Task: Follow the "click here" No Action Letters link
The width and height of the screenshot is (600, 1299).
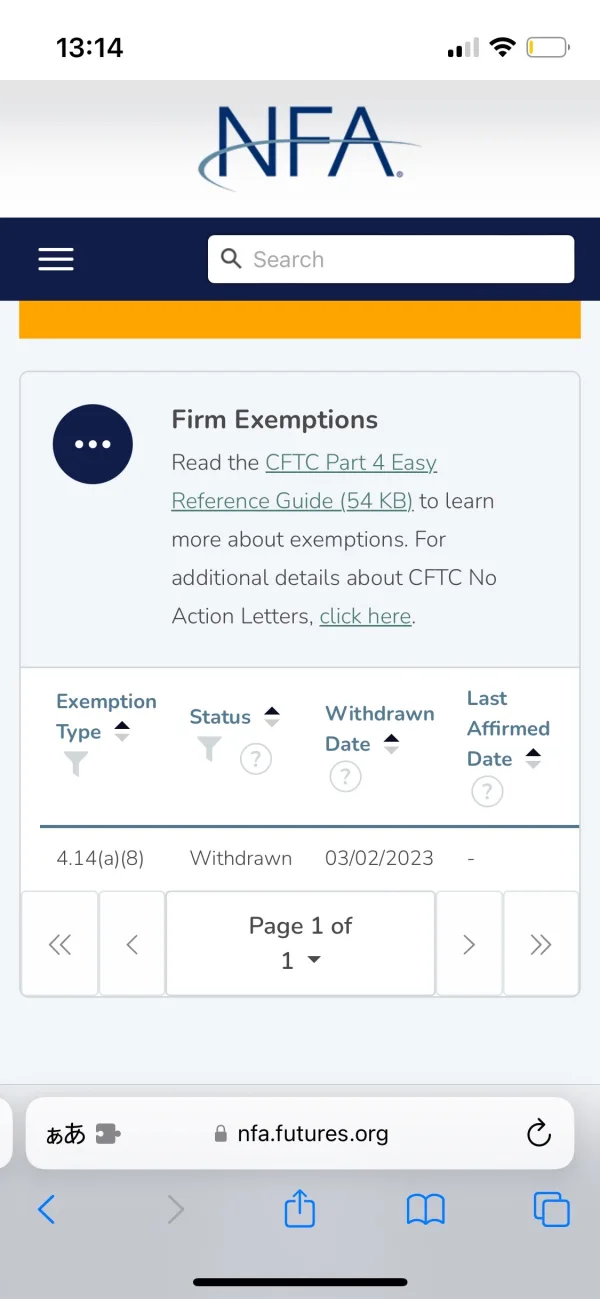Action: [x=365, y=616]
